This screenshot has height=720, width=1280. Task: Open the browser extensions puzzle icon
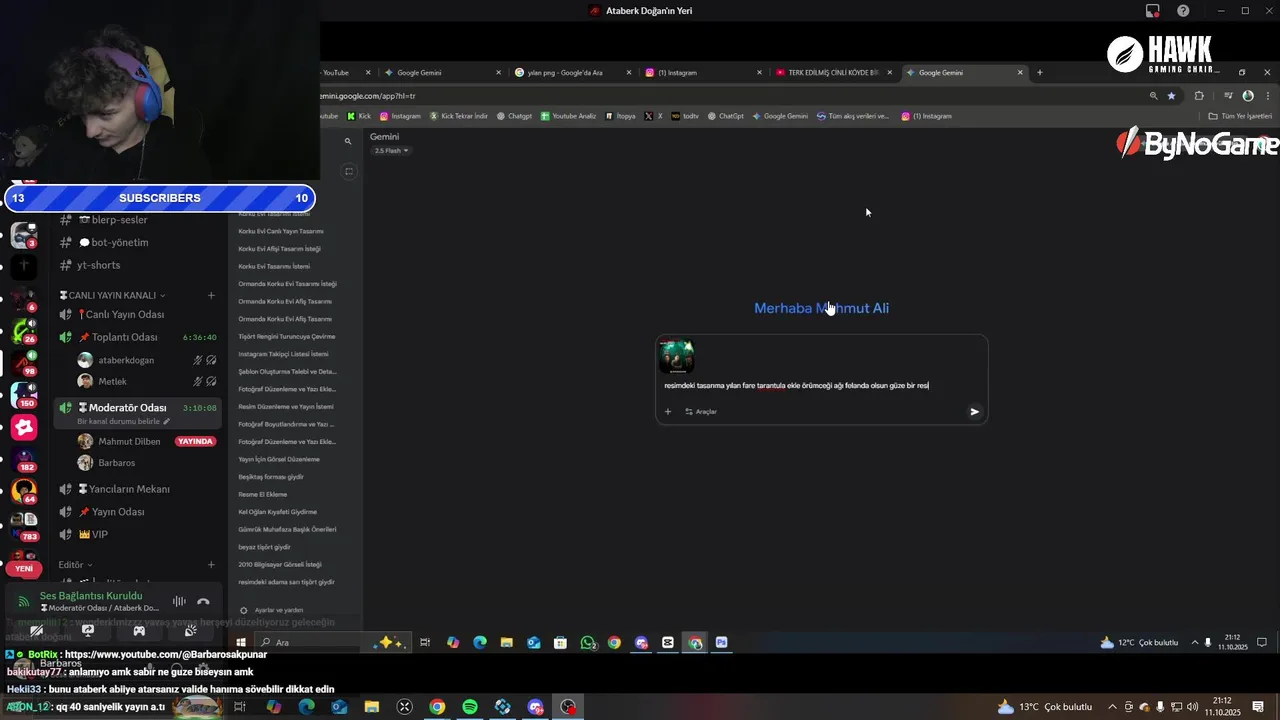pos(1199,96)
